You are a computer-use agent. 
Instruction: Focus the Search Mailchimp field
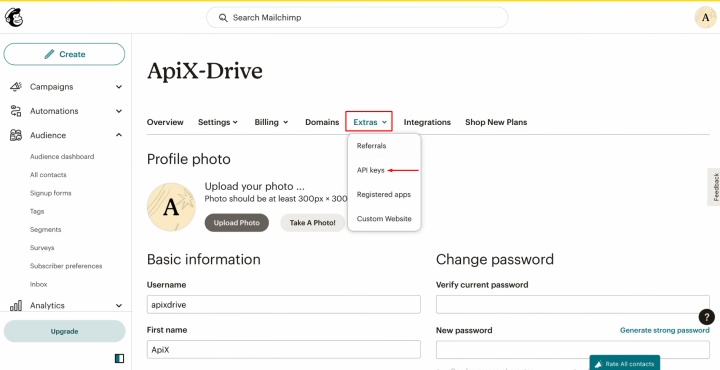coord(357,18)
